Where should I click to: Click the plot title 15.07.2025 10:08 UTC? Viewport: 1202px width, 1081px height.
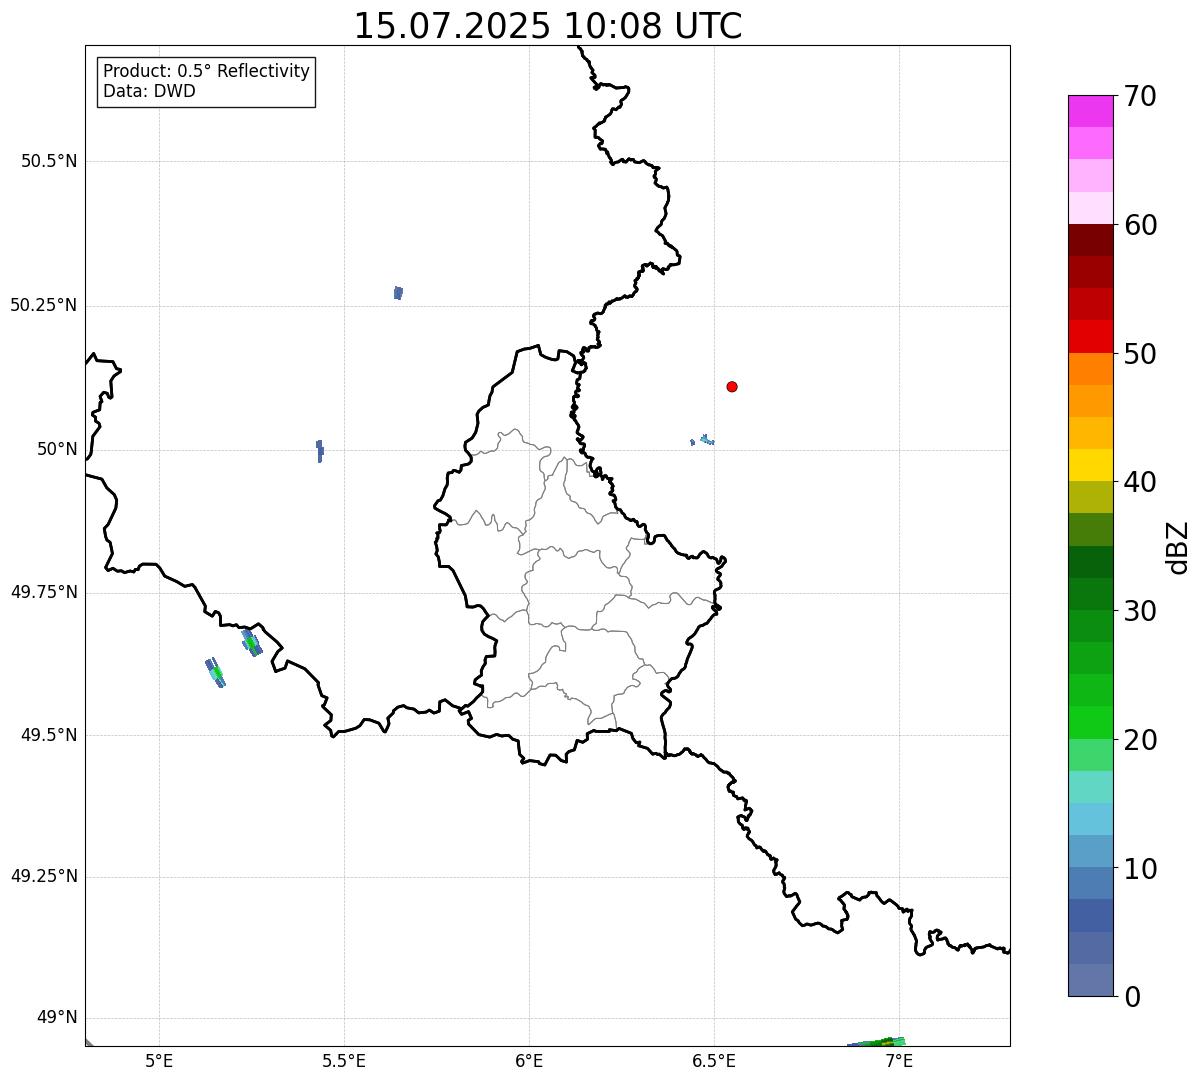pos(548,26)
